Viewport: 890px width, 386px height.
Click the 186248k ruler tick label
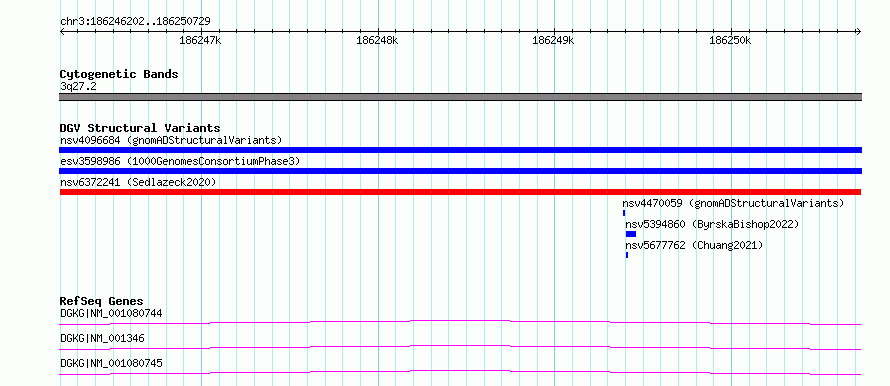[377, 41]
